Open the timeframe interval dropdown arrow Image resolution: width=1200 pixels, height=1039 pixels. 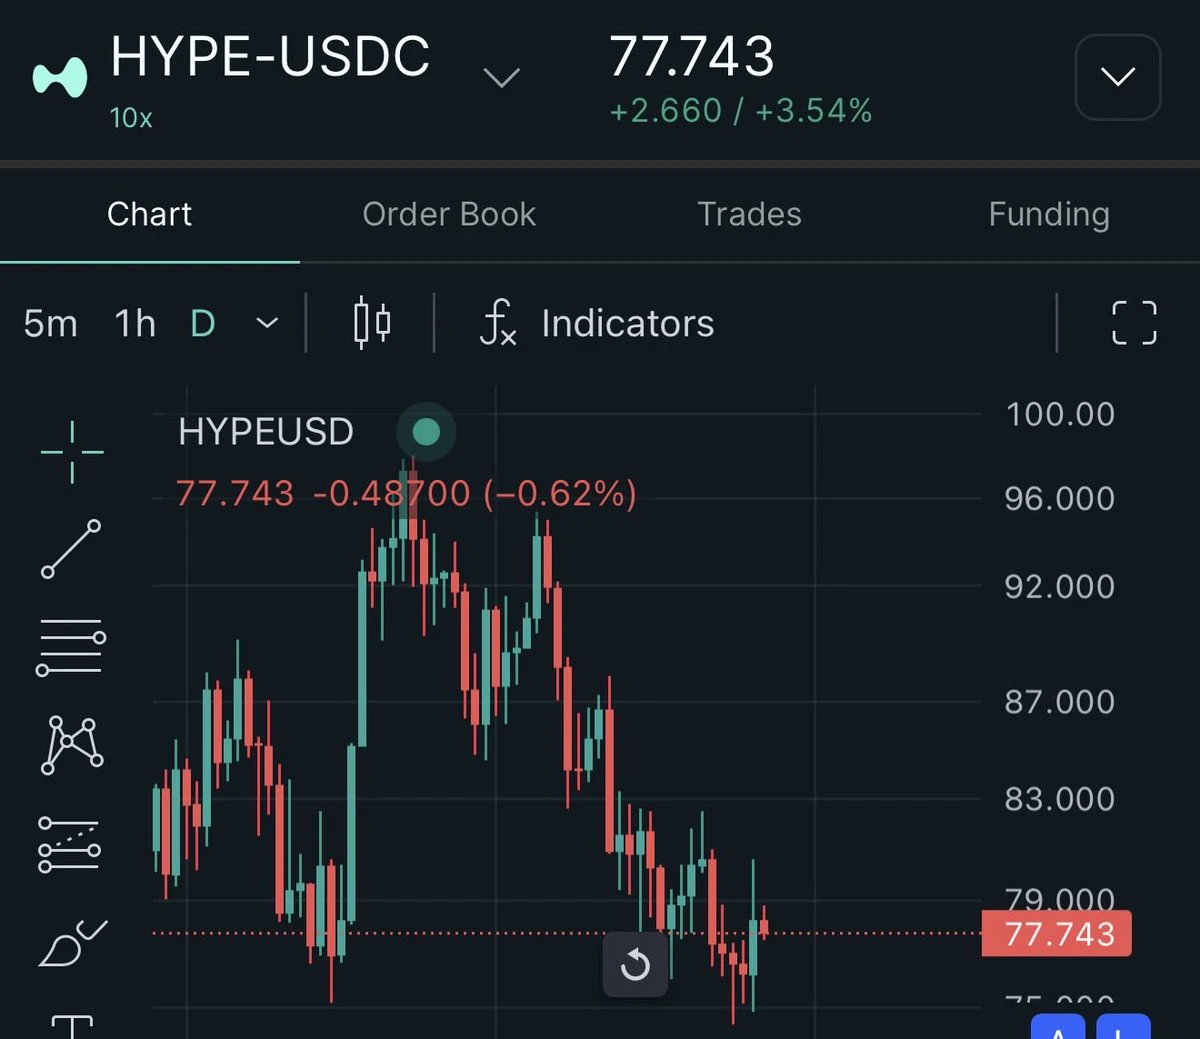[x=267, y=323]
